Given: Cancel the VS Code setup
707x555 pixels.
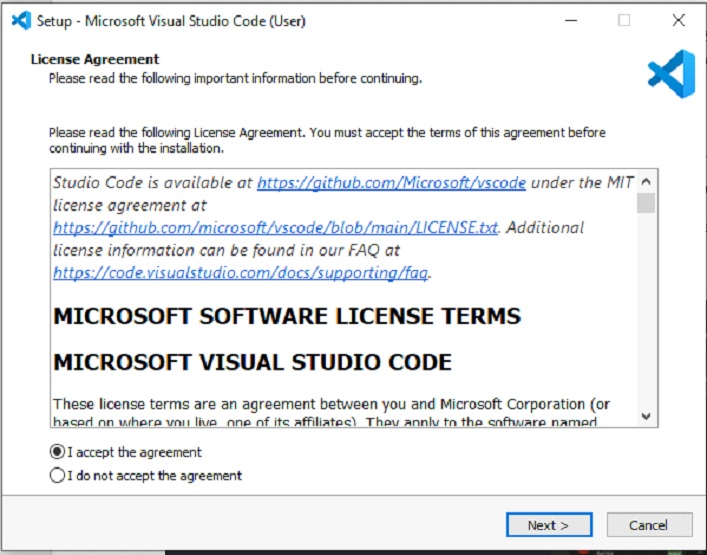Looking at the screenshot, I should pyautogui.click(x=649, y=525).
